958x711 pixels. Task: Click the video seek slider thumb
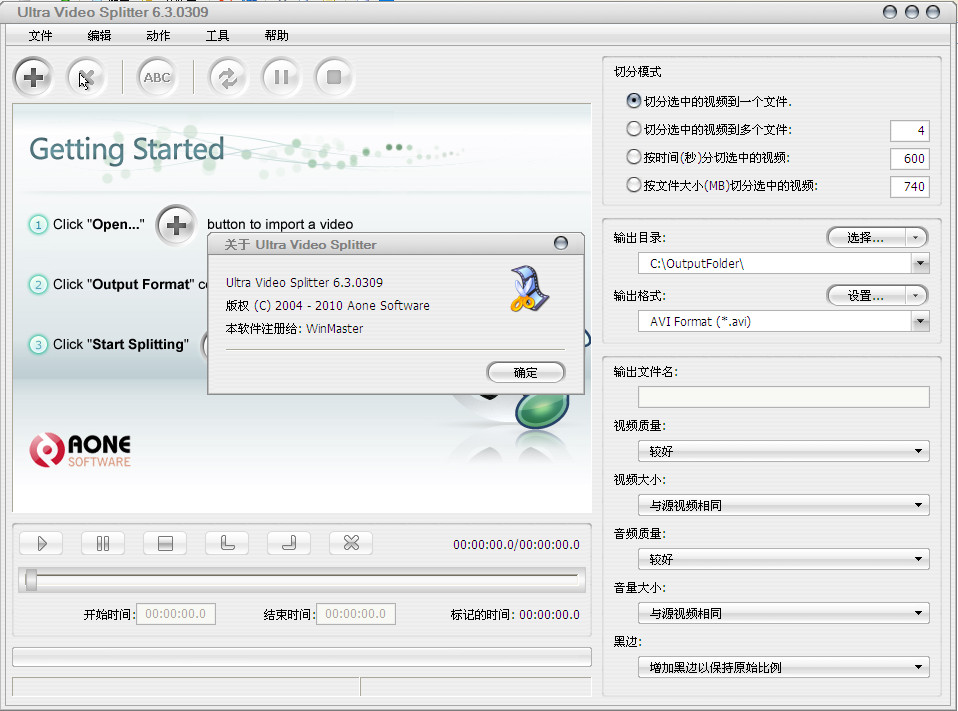31,580
